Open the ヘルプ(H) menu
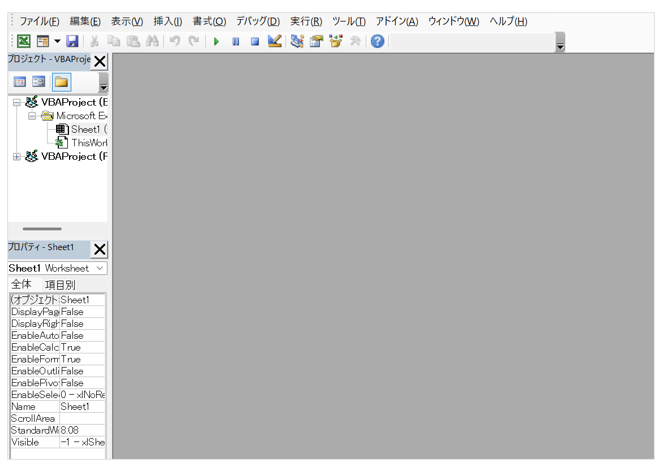The width and height of the screenshot is (658, 464). 508,21
